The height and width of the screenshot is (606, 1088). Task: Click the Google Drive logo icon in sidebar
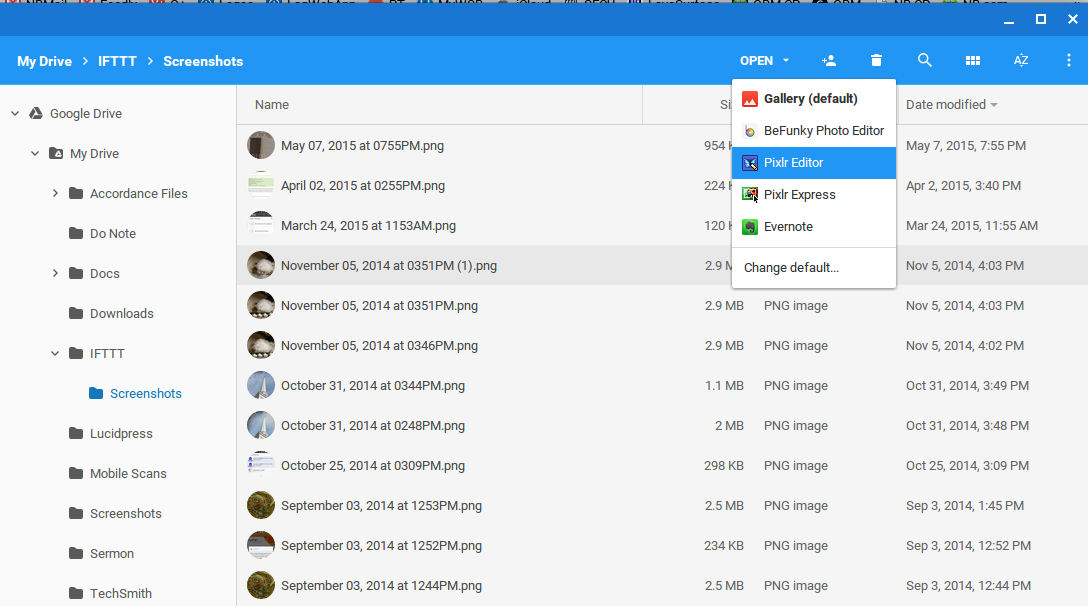pos(36,113)
